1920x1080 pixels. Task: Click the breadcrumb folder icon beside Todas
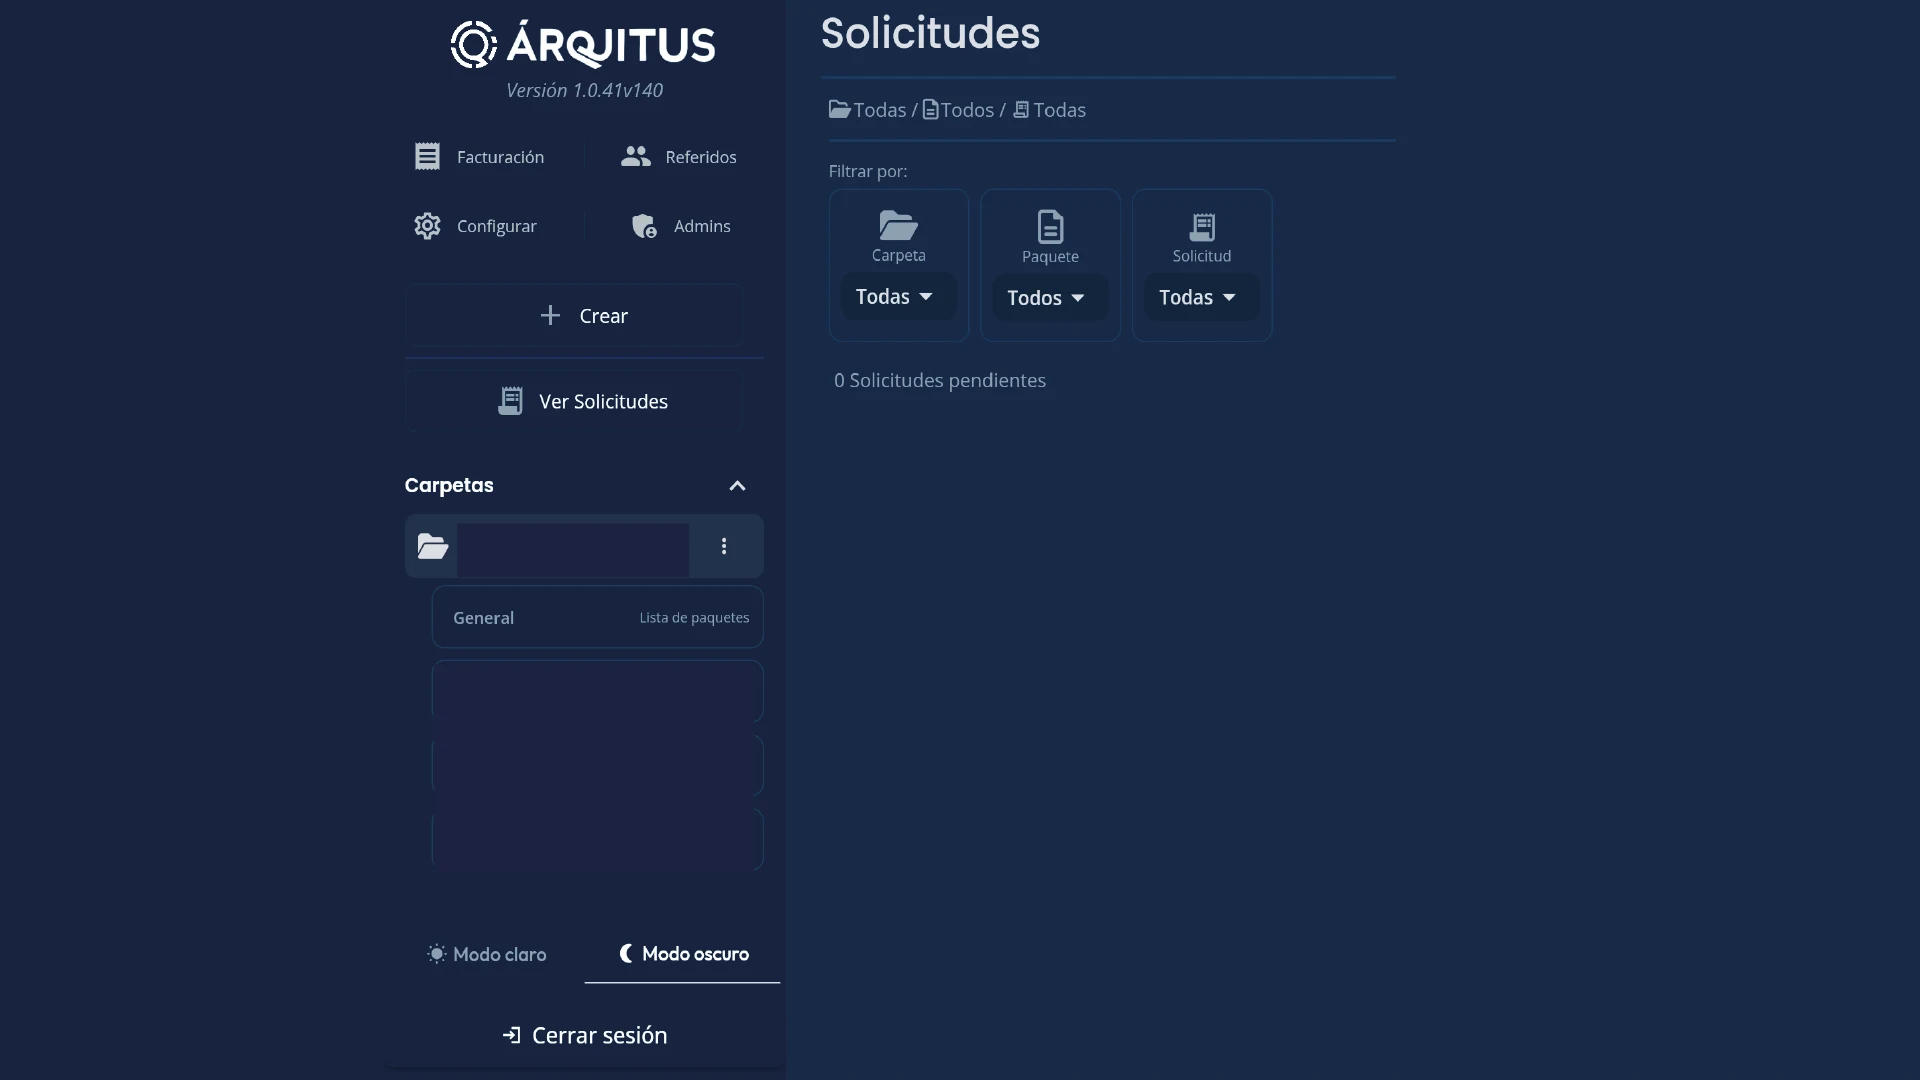pos(839,109)
